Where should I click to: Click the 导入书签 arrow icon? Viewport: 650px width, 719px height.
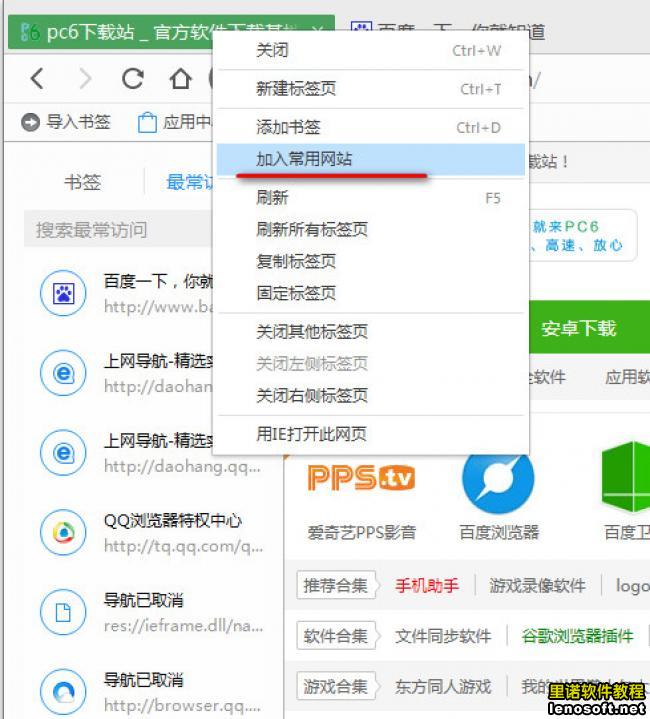30,122
